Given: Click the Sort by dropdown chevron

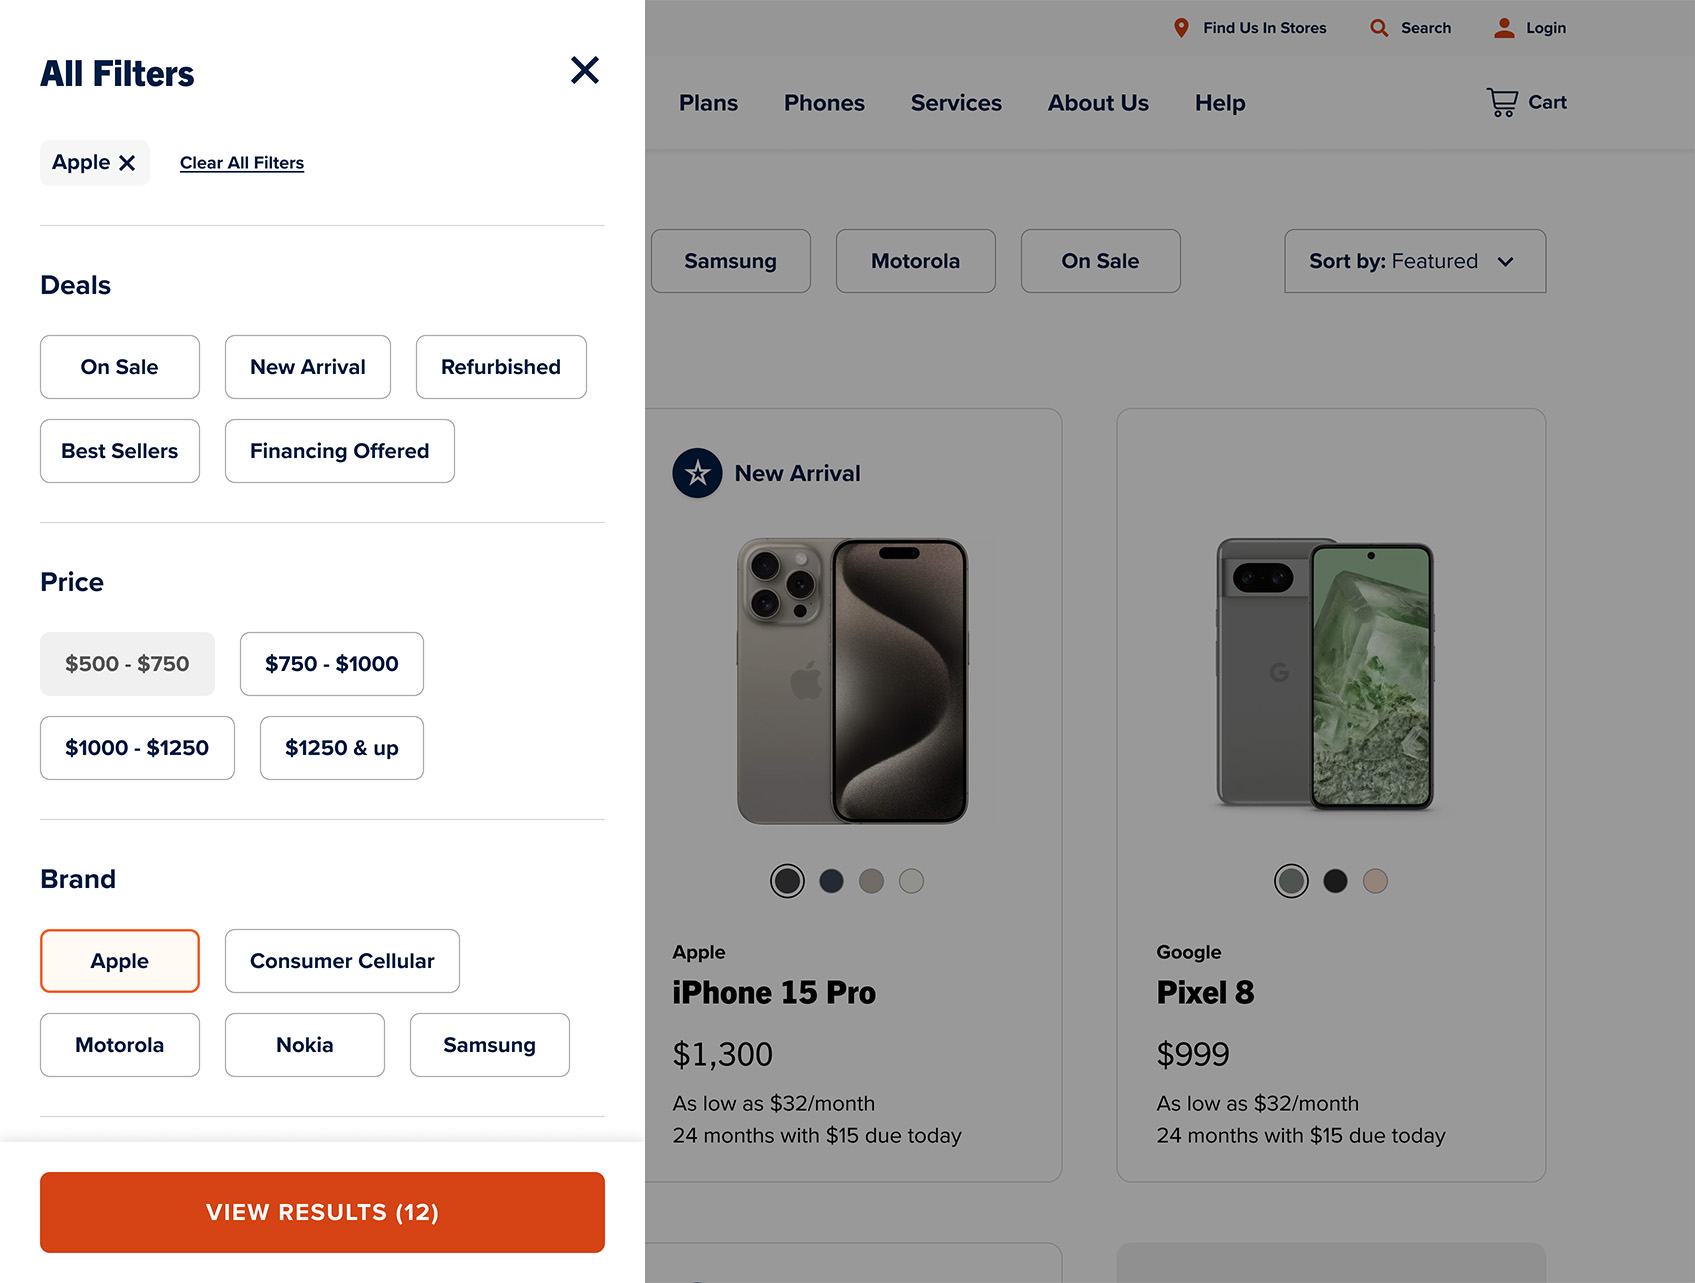Looking at the screenshot, I should coord(1505,262).
